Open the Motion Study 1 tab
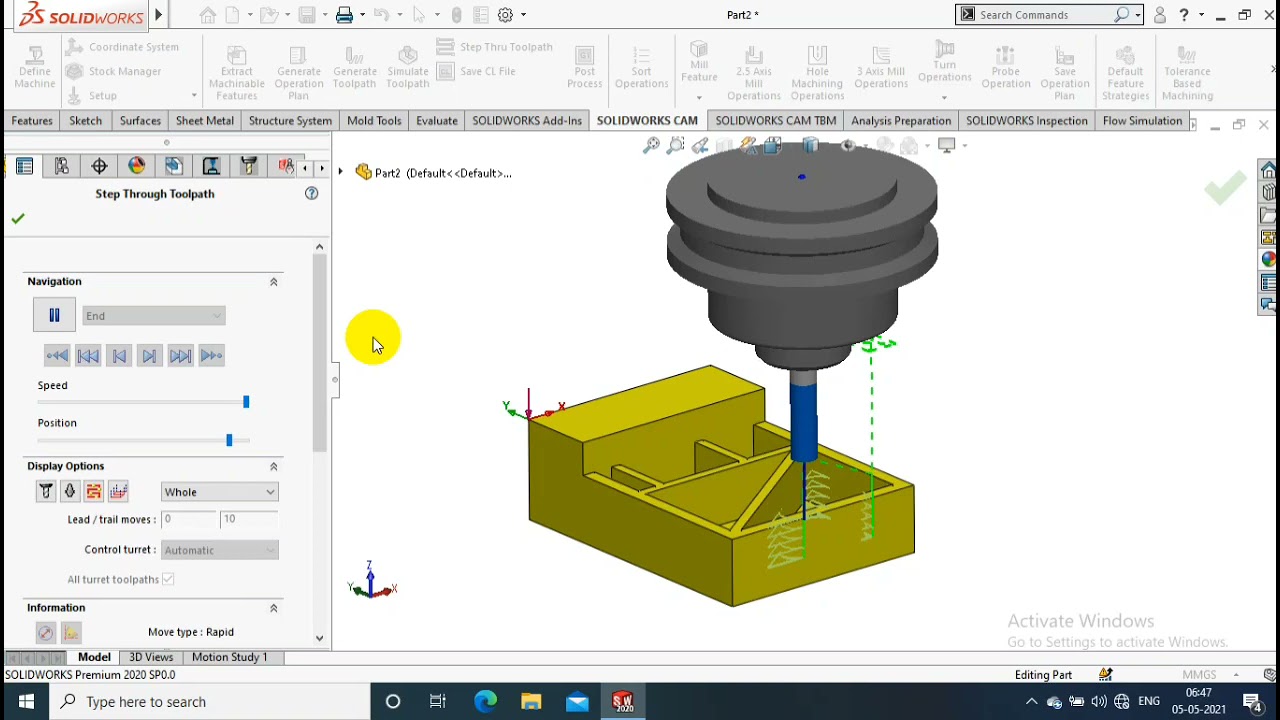Viewport: 1280px width, 720px height. tap(230, 657)
